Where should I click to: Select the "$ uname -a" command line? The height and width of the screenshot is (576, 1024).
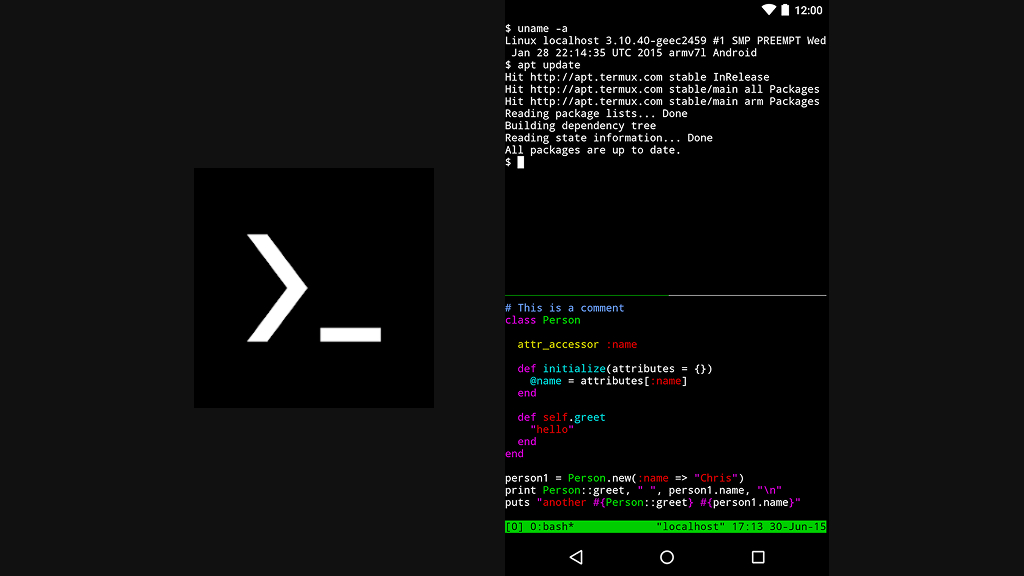pyautogui.click(x=536, y=28)
